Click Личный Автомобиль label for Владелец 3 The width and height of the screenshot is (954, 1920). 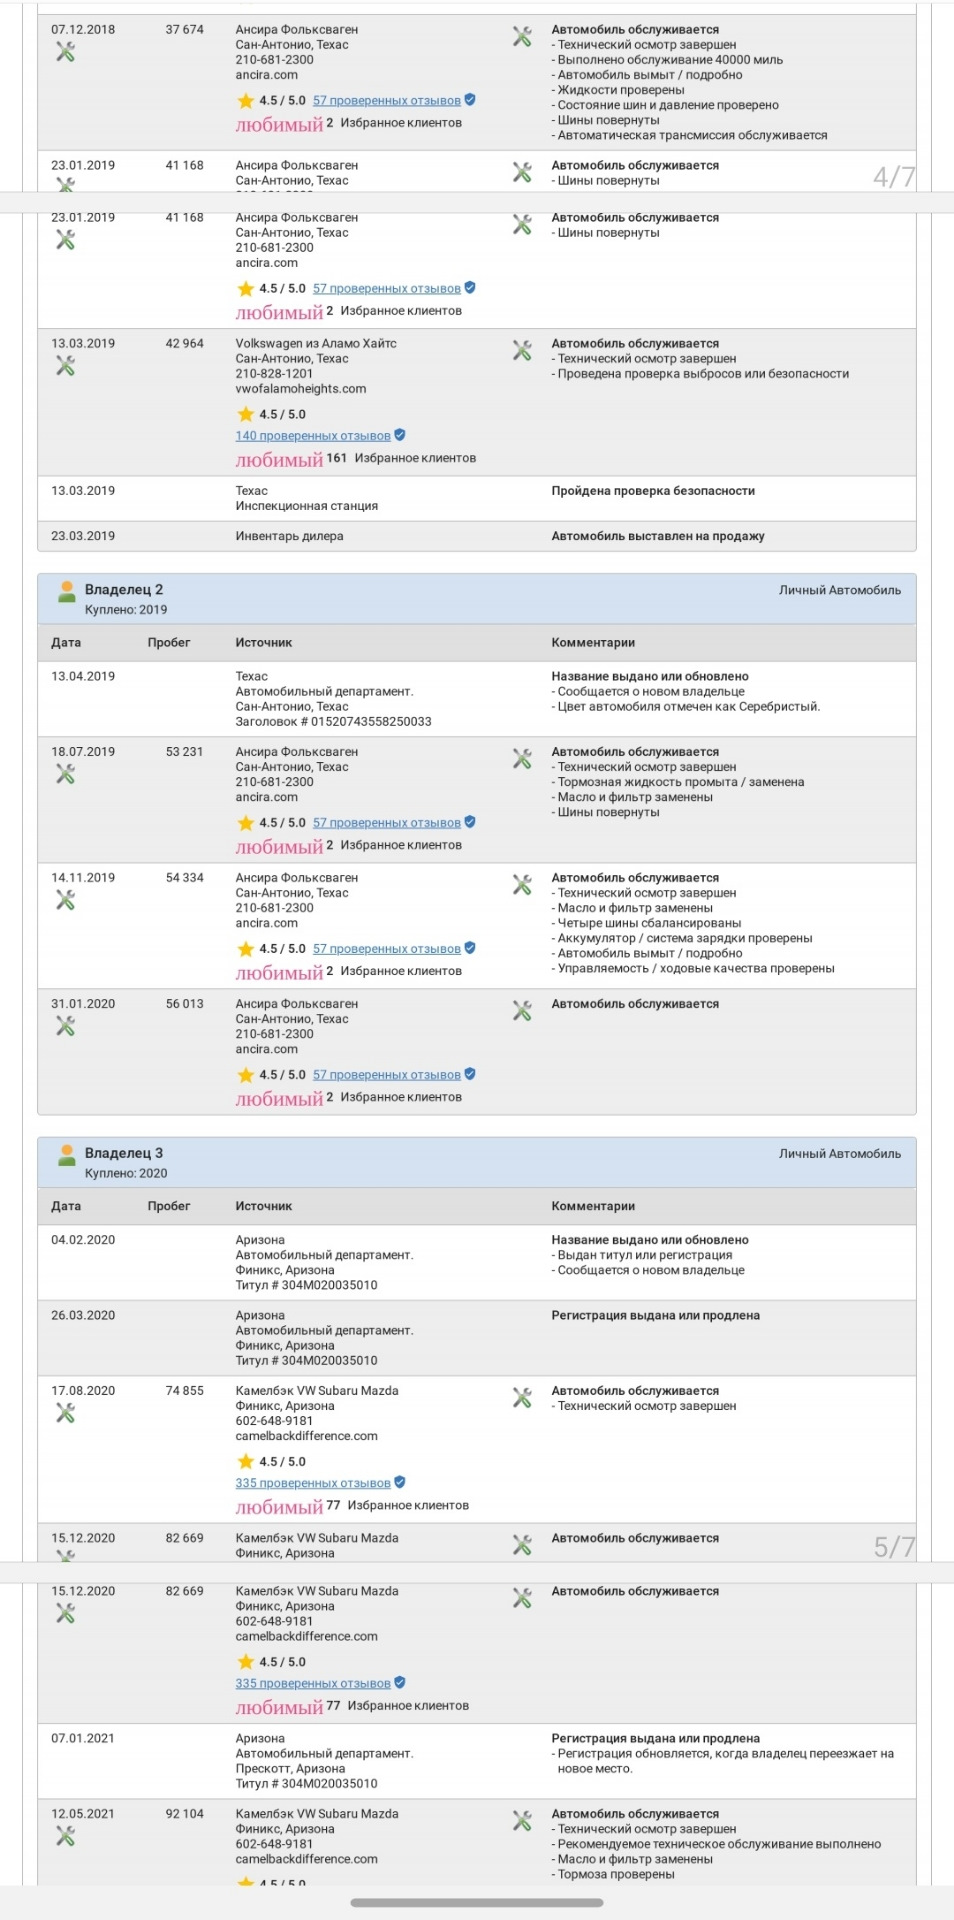click(x=840, y=1153)
